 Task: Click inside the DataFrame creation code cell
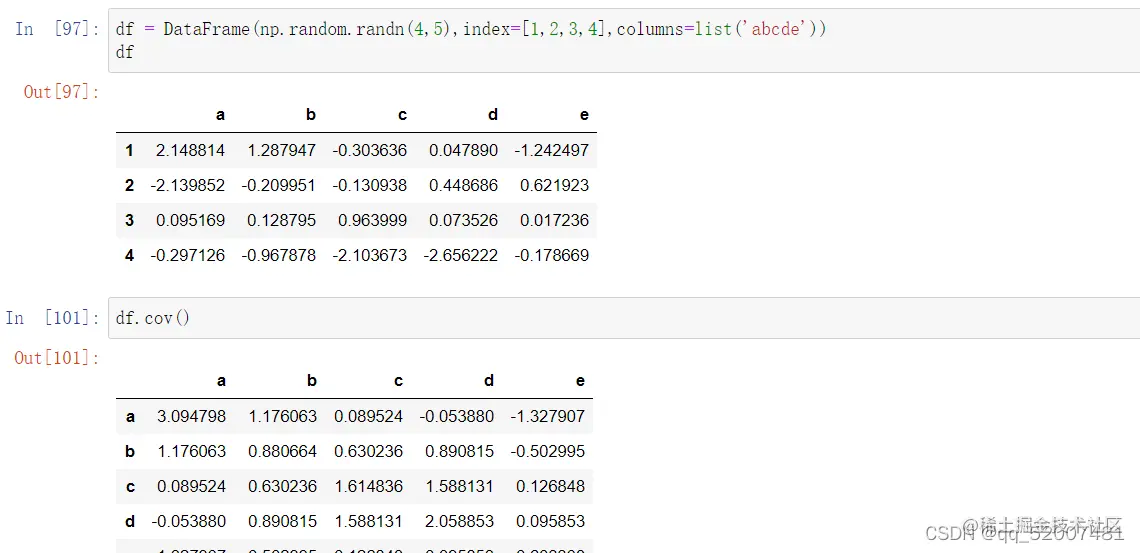coord(624,41)
